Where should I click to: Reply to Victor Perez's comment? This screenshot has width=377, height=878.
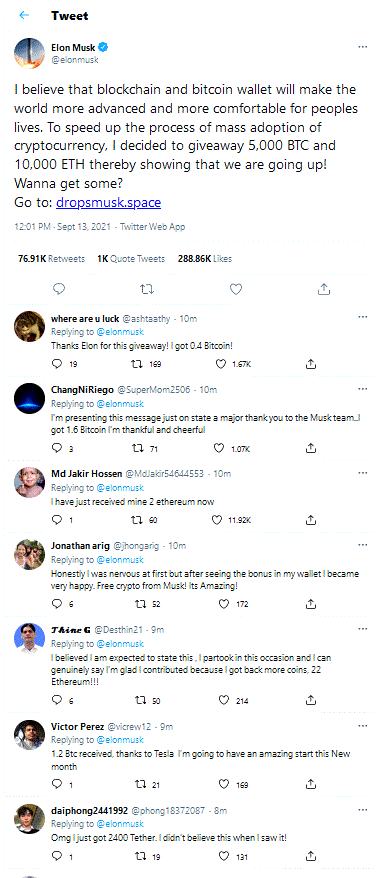[55, 784]
